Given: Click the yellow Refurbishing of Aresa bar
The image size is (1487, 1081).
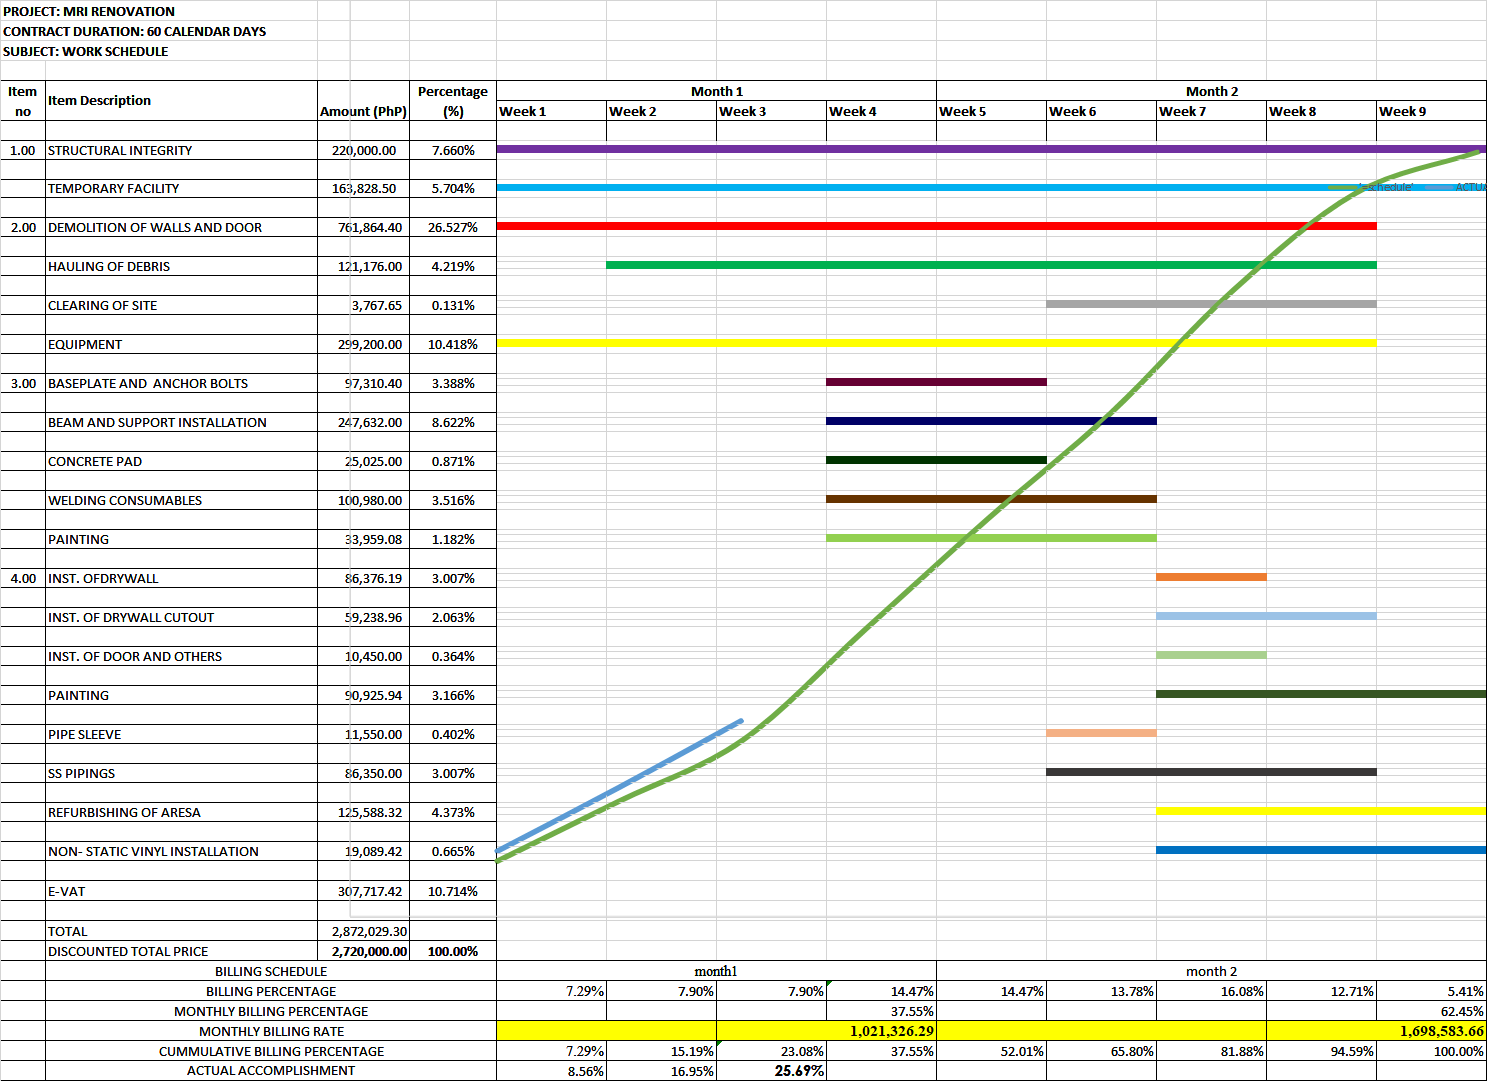Looking at the screenshot, I should pyautogui.click(x=1321, y=811).
